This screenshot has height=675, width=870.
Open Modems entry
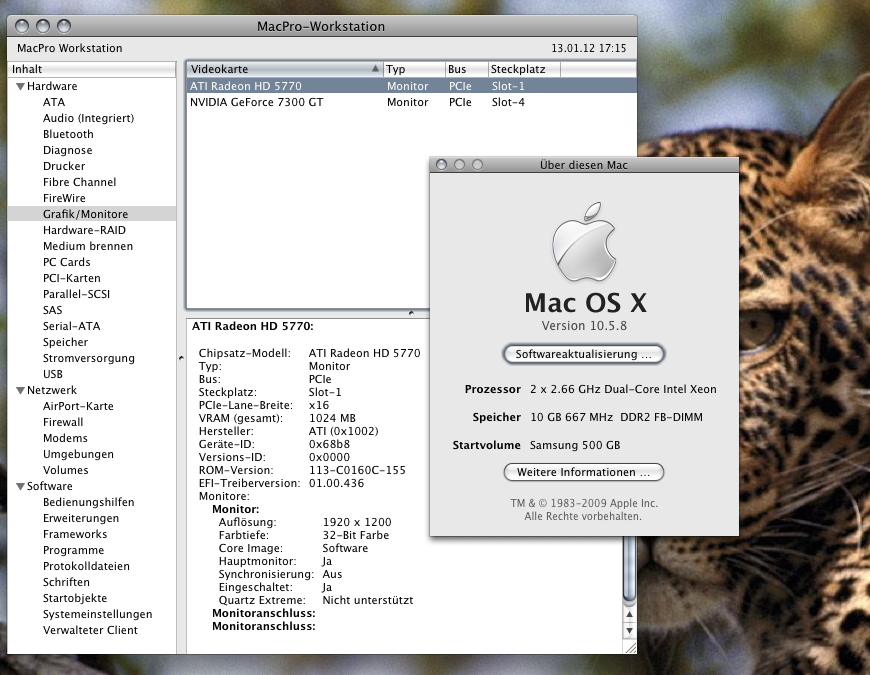tap(65, 438)
